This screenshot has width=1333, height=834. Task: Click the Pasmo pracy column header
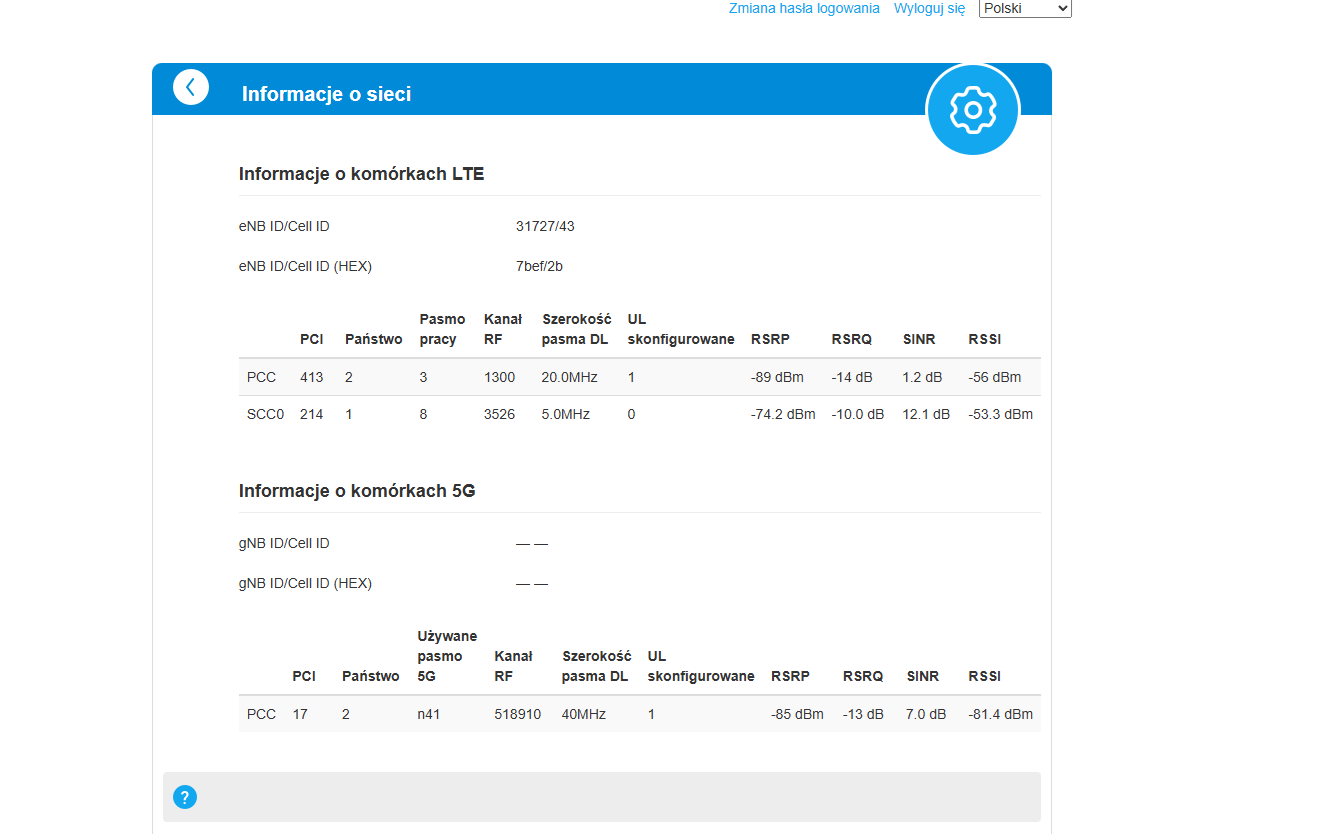click(442, 329)
